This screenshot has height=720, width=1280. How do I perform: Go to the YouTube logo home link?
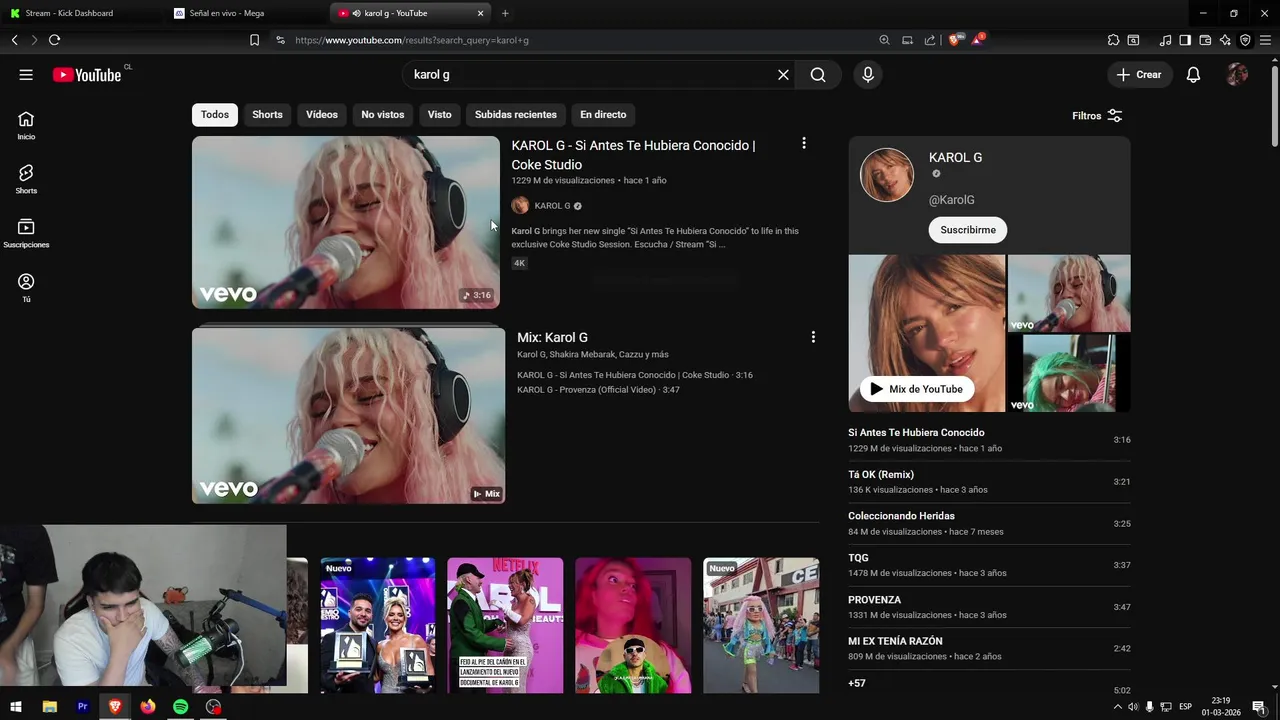point(88,75)
